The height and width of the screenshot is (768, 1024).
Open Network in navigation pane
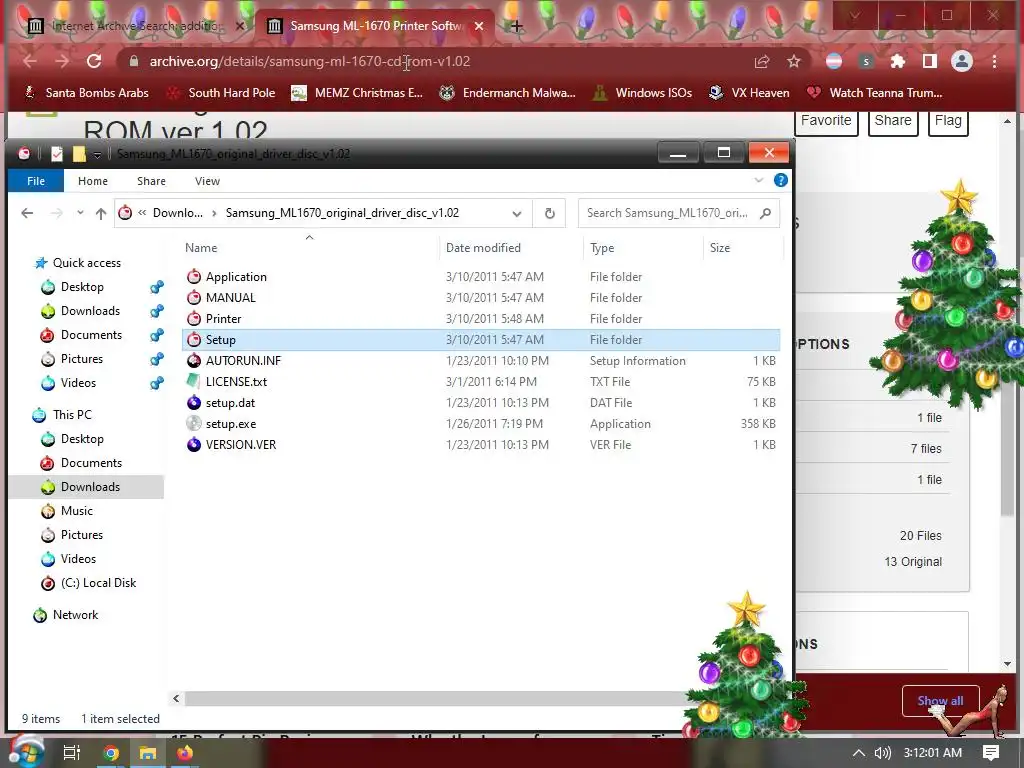pyautogui.click(x=75, y=615)
